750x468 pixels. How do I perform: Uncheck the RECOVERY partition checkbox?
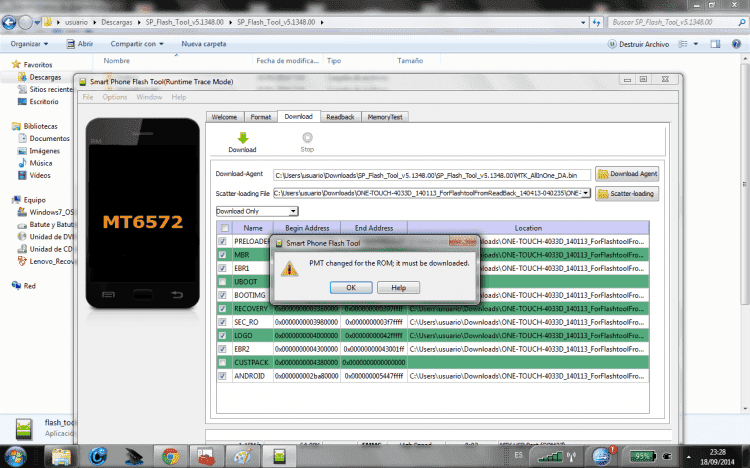pyautogui.click(x=222, y=309)
